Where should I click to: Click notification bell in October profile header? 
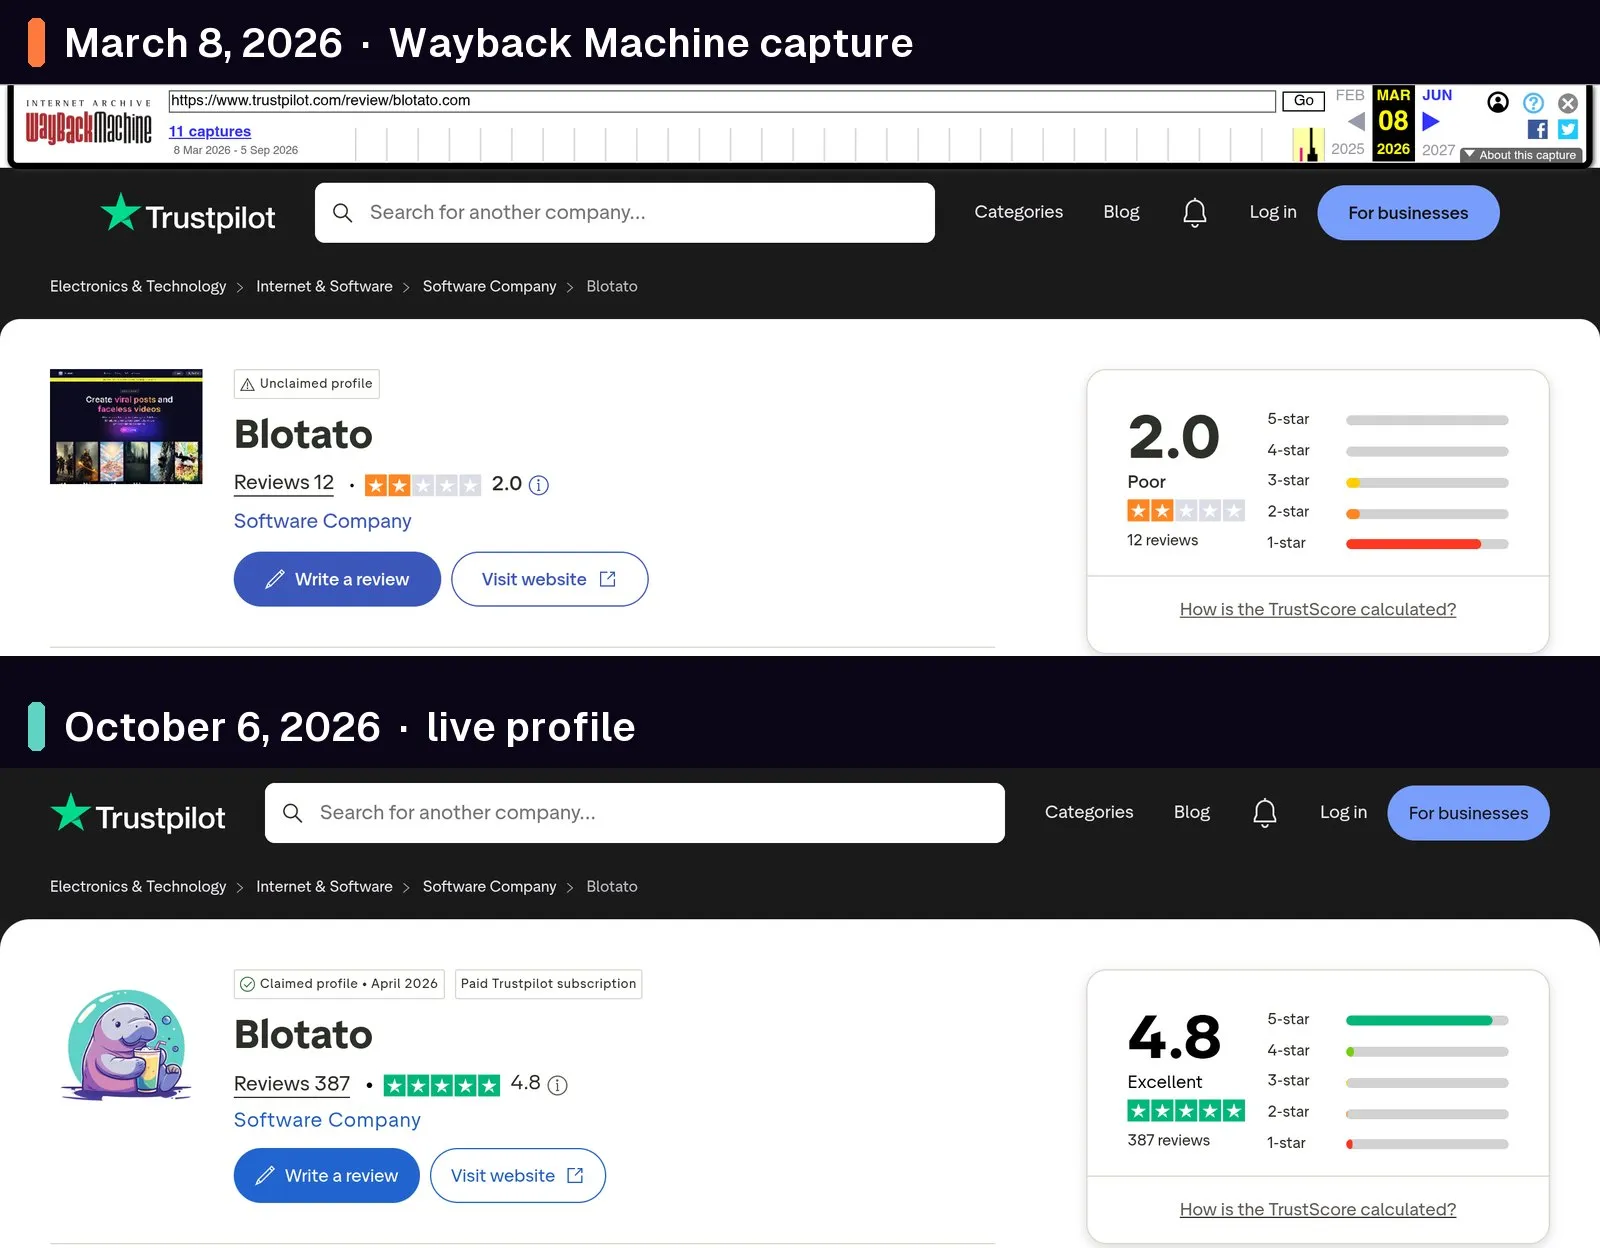point(1265,812)
